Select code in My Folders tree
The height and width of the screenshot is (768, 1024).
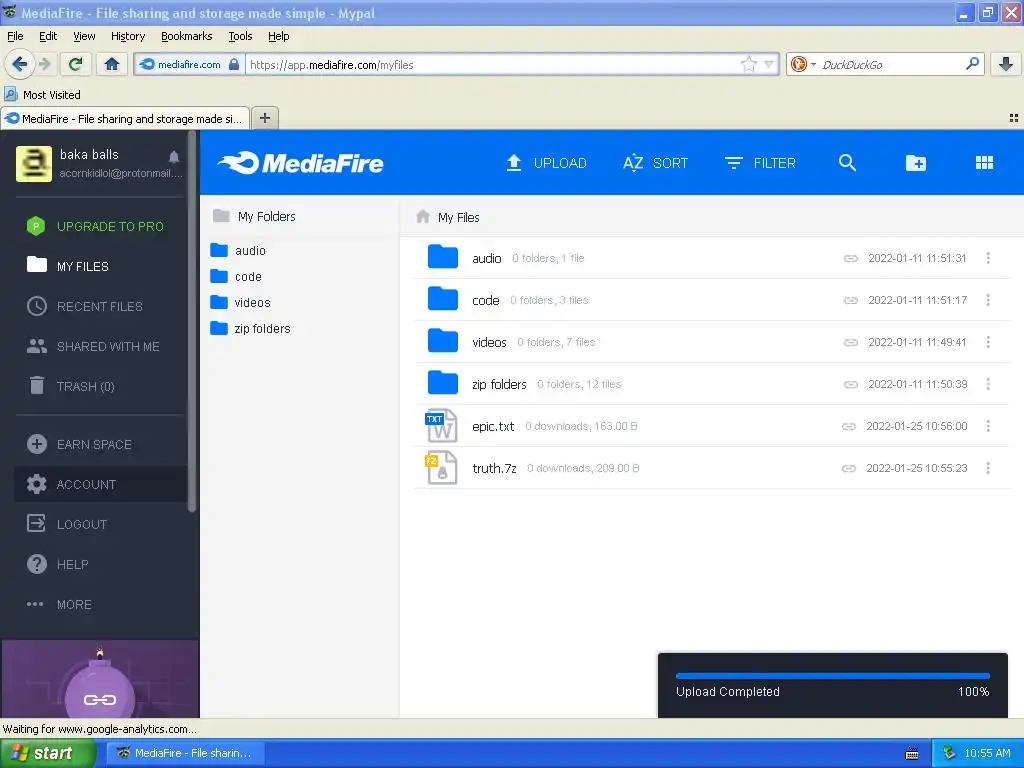(236, 277)
